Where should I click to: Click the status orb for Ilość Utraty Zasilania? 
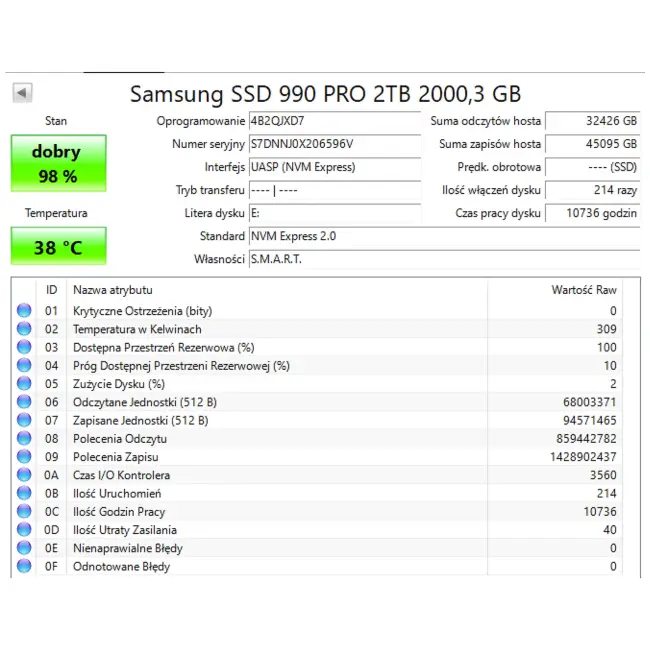click(x=24, y=529)
